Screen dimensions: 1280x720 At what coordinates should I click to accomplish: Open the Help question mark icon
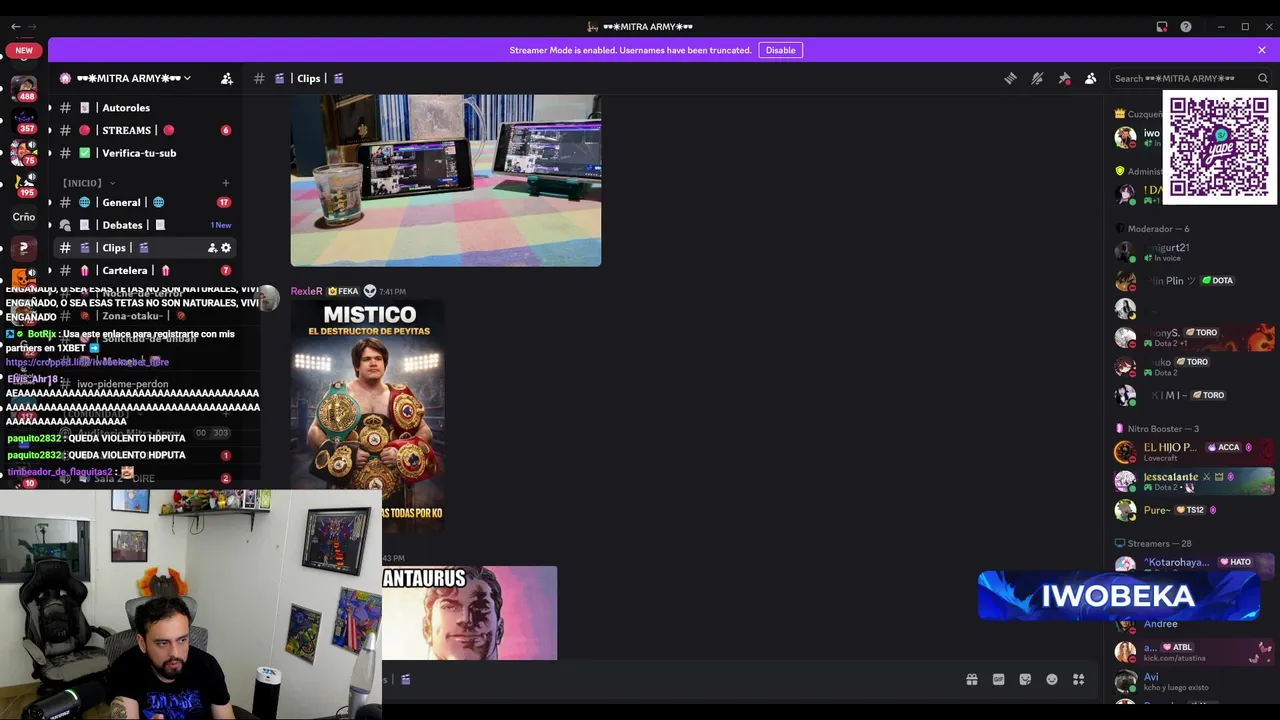pos(1186,27)
